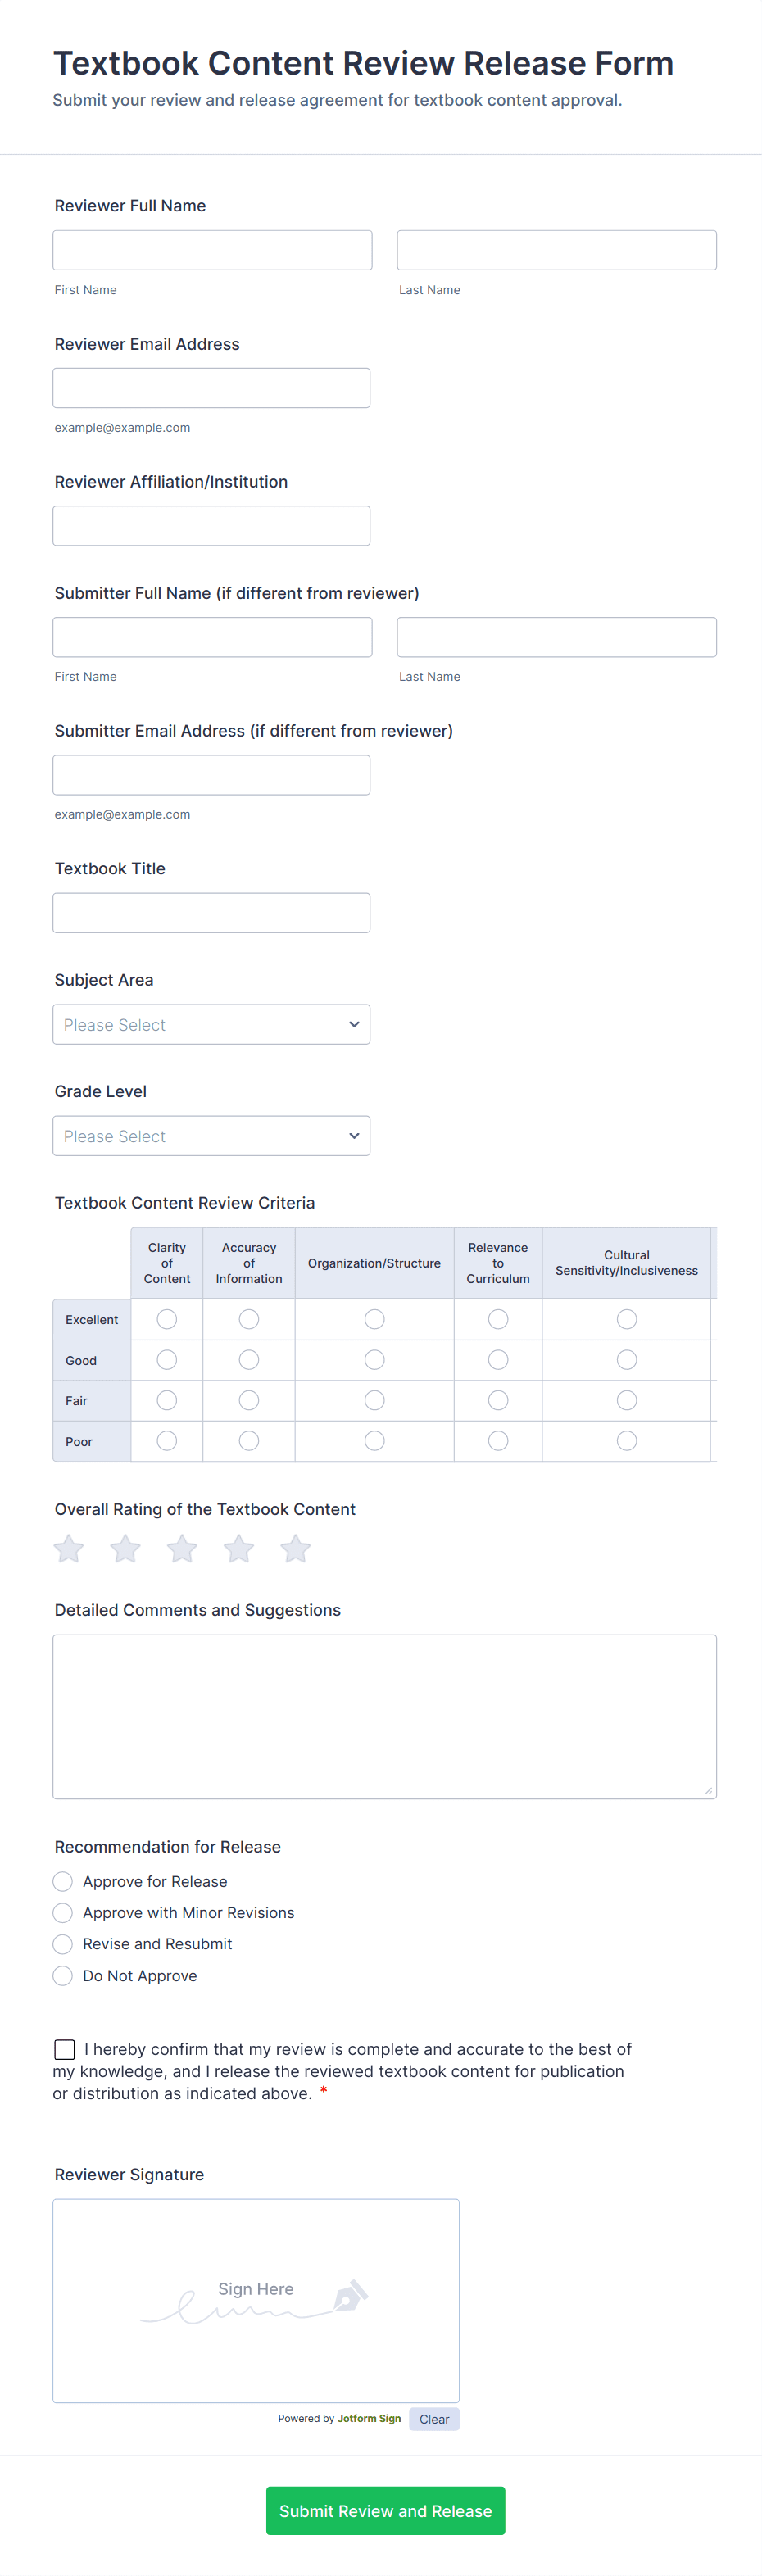
Task: Click the first star in Overall Rating
Action: point(69,1549)
